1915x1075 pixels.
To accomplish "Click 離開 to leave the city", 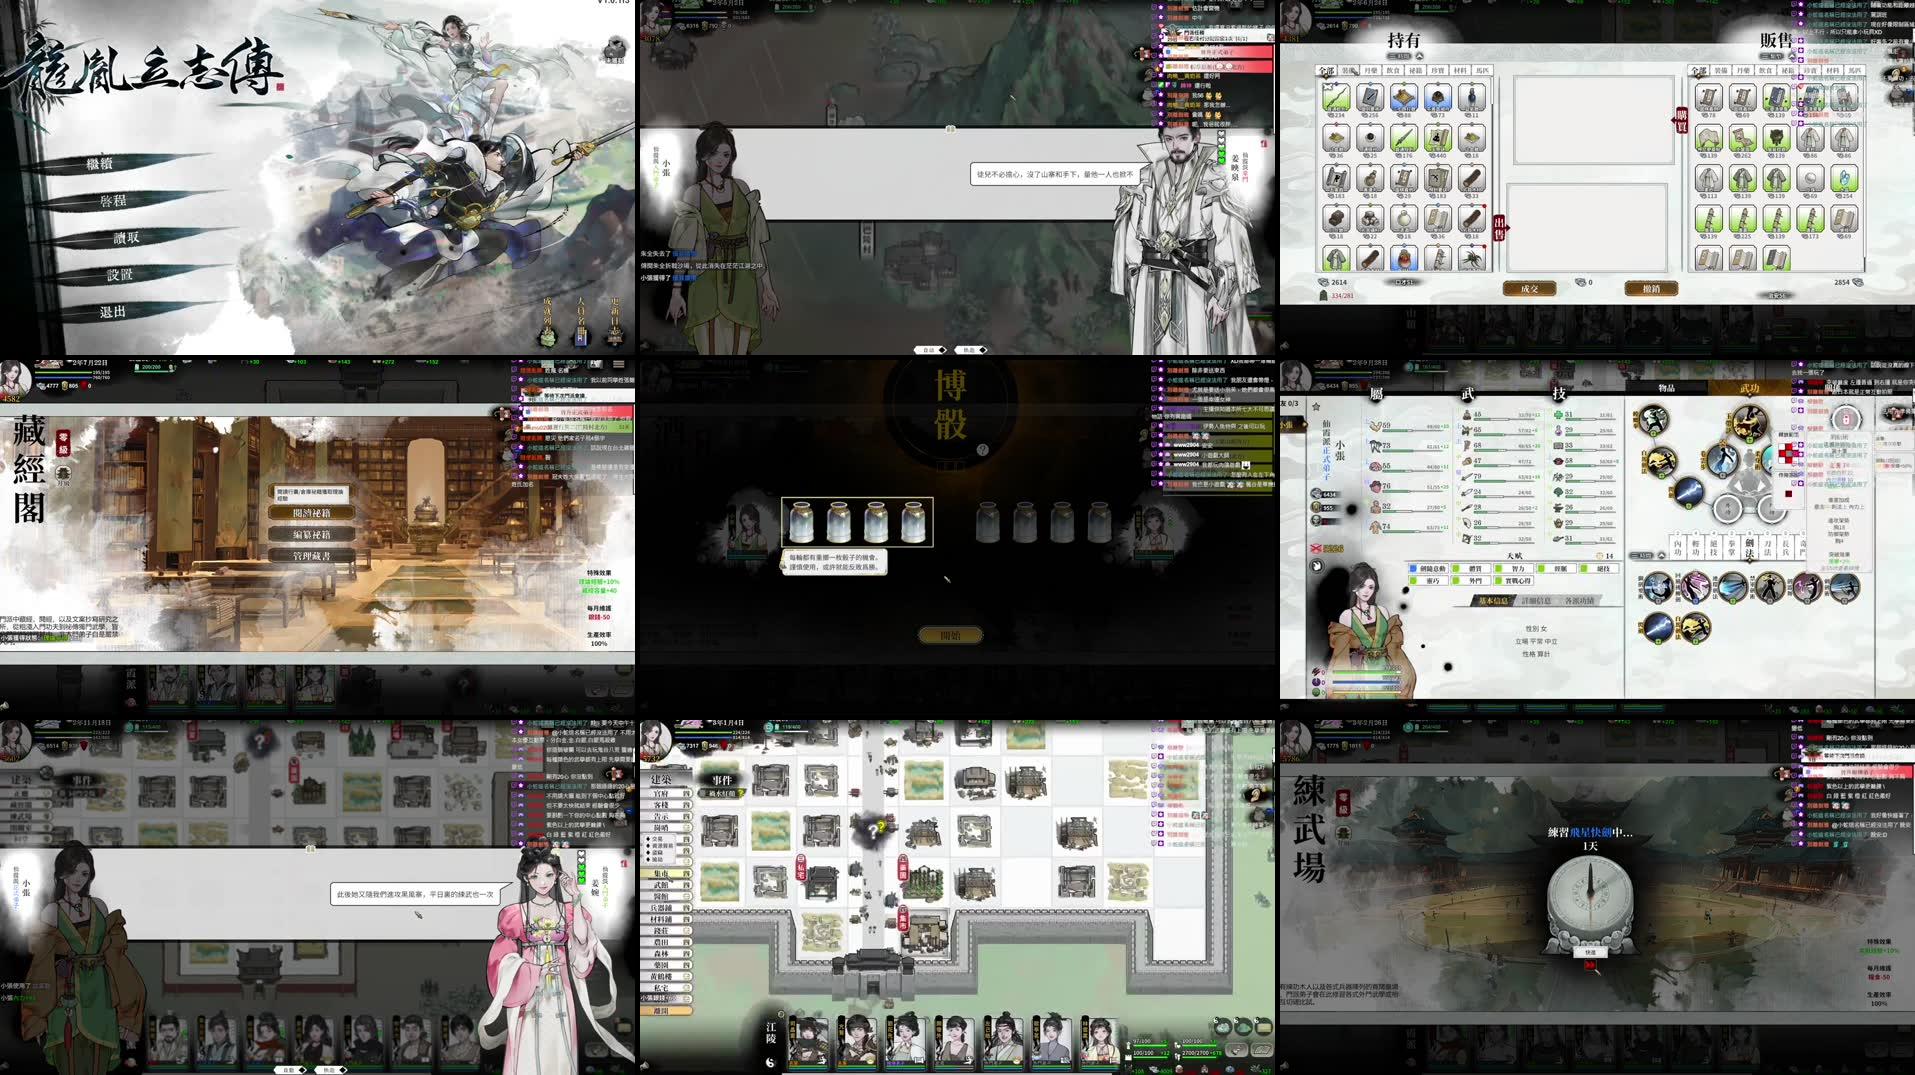I will (x=665, y=1011).
